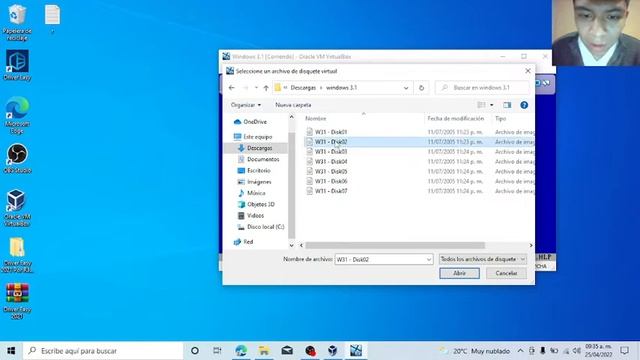This screenshot has width=640, height=360.
Task: Open Mail app from the taskbar
Action: click(287, 351)
